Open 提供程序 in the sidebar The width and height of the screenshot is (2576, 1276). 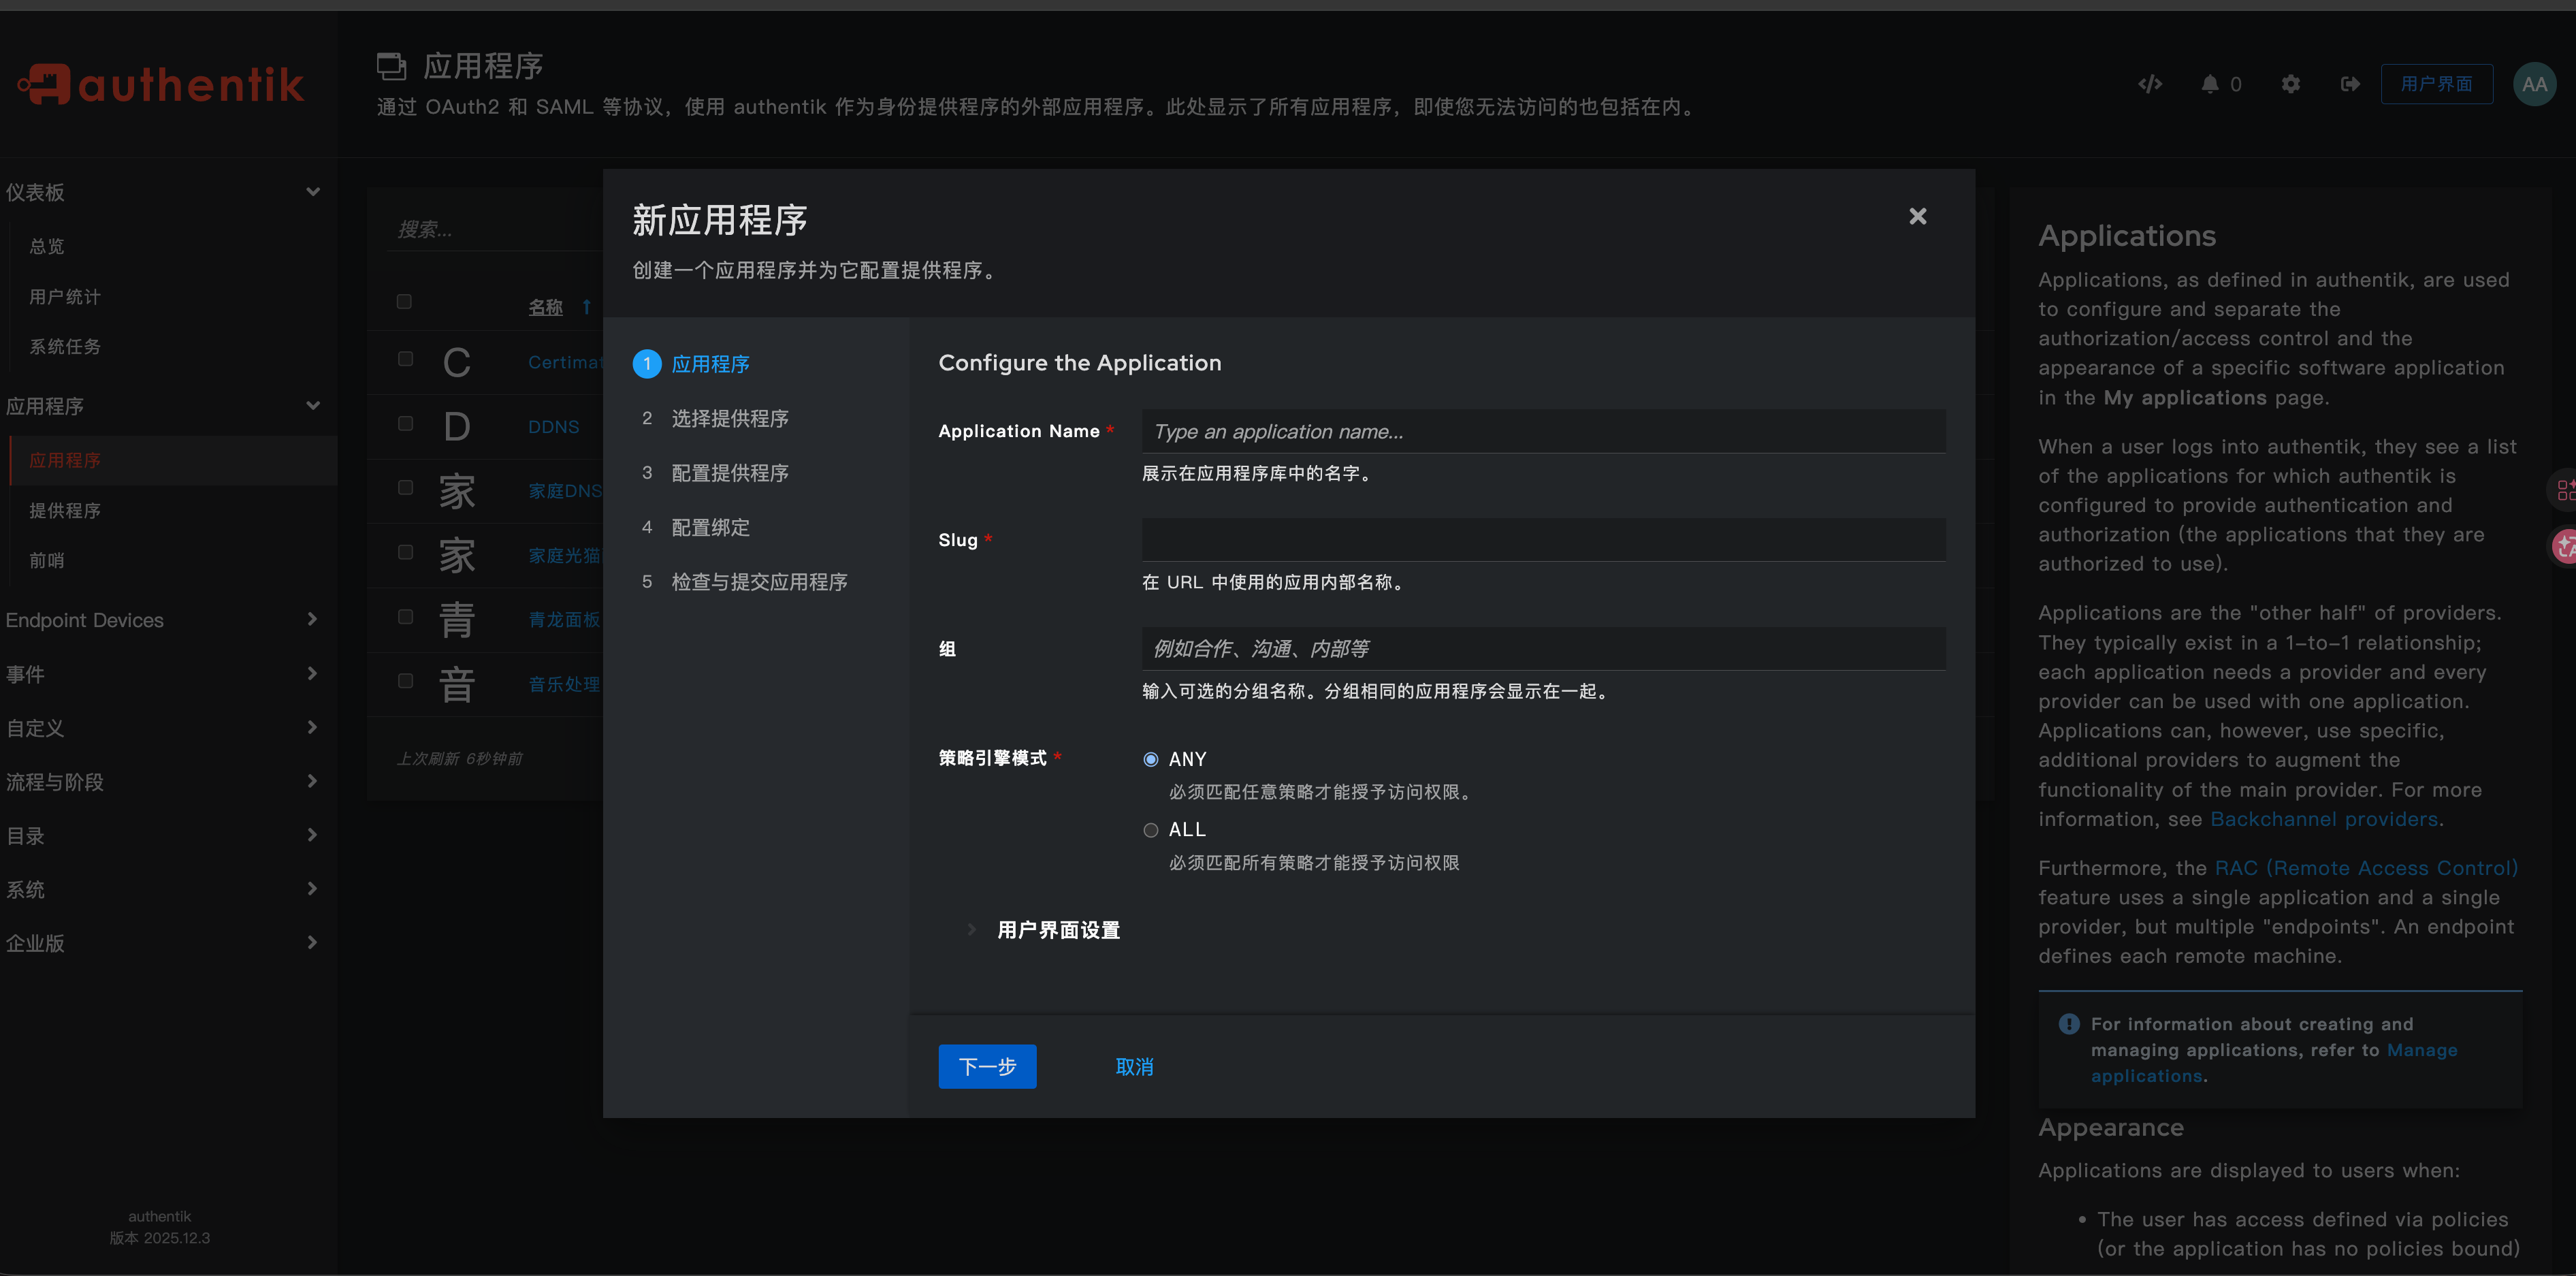click(x=65, y=511)
